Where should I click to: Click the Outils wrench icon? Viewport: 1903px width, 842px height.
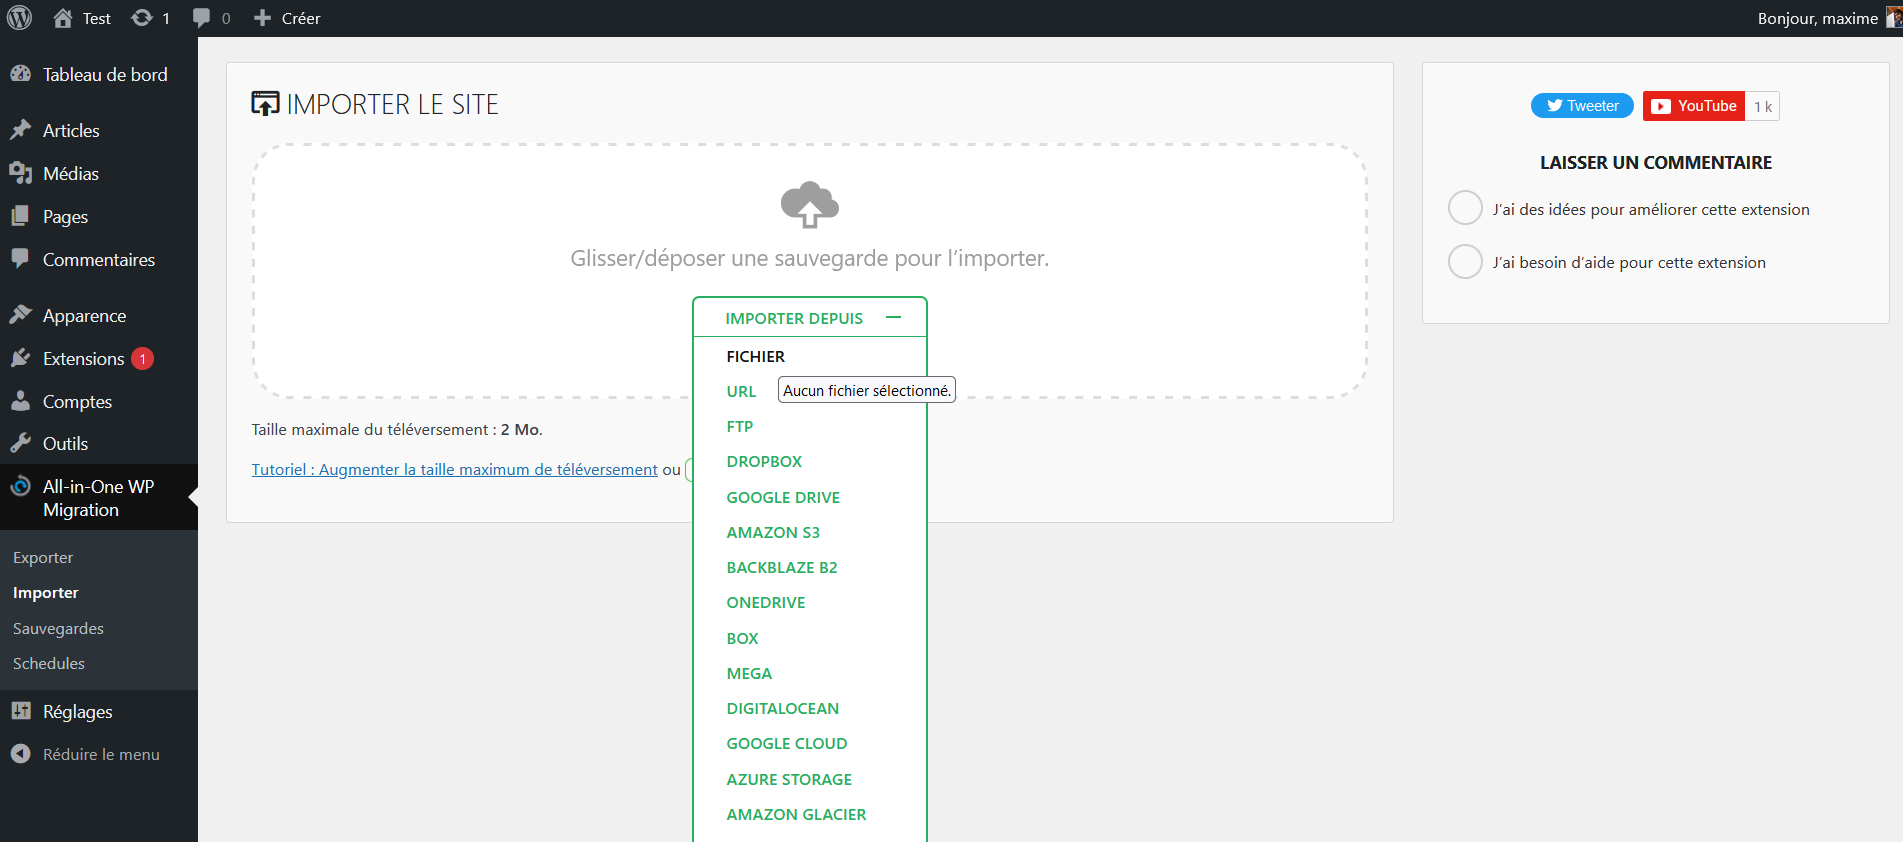point(20,443)
